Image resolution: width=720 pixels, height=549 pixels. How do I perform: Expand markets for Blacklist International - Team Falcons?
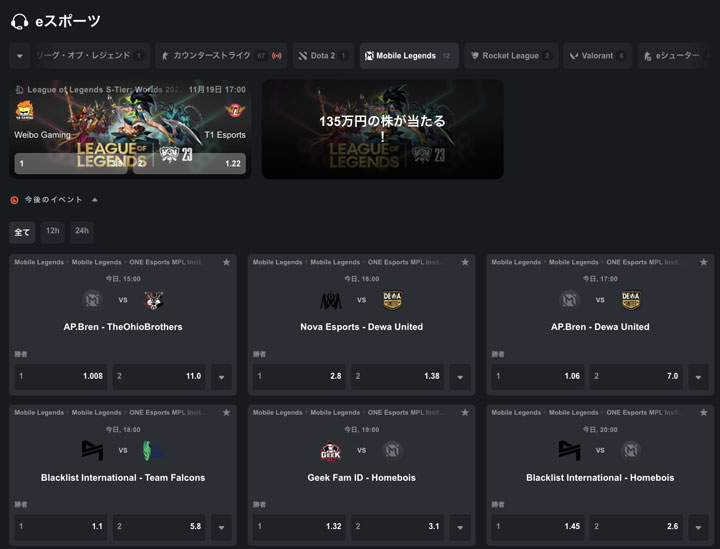pyautogui.click(x=221, y=527)
